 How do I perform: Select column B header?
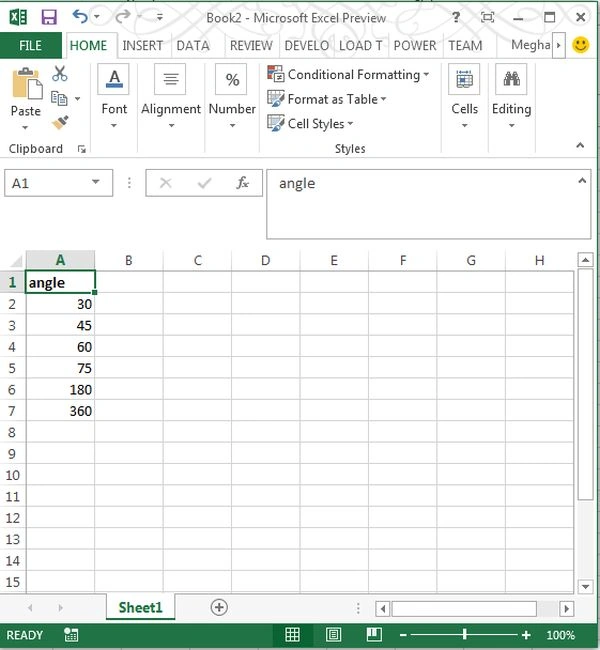[129, 260]
